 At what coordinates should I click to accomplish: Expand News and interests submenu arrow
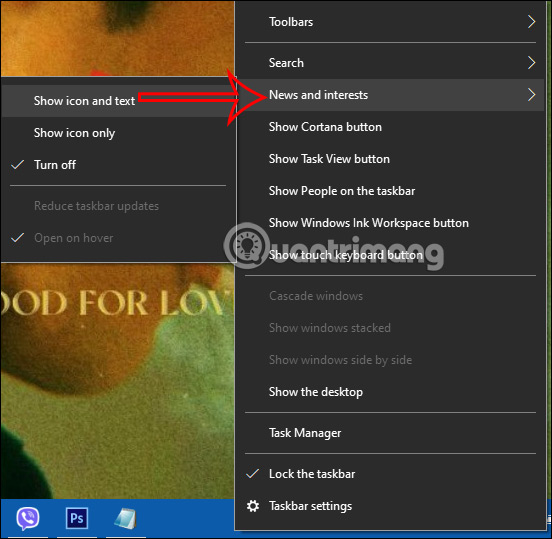(531, 95)
